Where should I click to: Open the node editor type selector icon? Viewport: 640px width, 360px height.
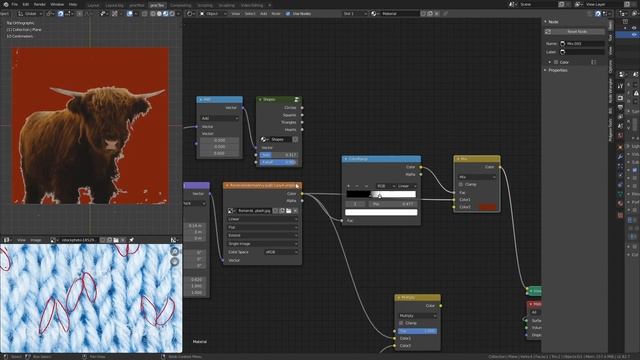coord(190,13)
